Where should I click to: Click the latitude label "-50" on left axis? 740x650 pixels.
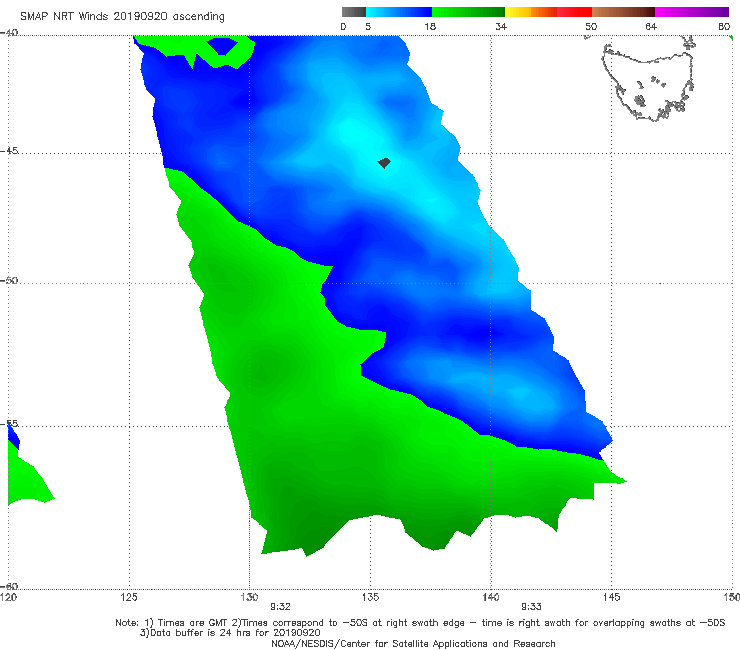9,280
